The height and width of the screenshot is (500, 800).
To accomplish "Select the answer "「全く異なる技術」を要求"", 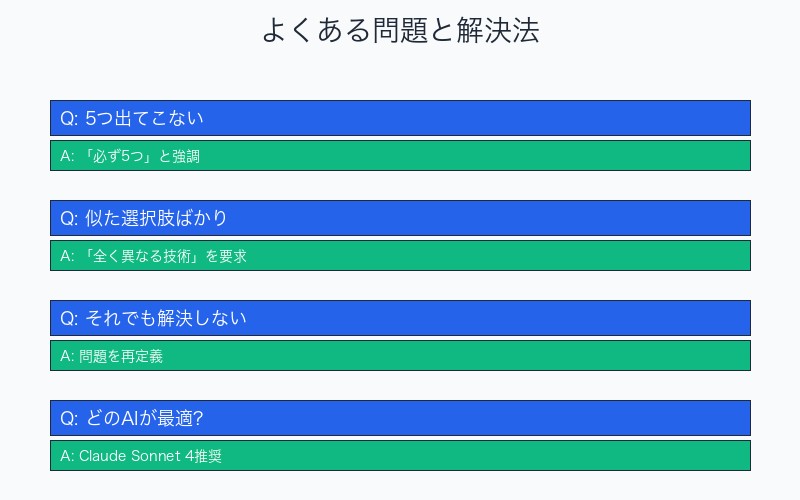I will coord(400,256).
